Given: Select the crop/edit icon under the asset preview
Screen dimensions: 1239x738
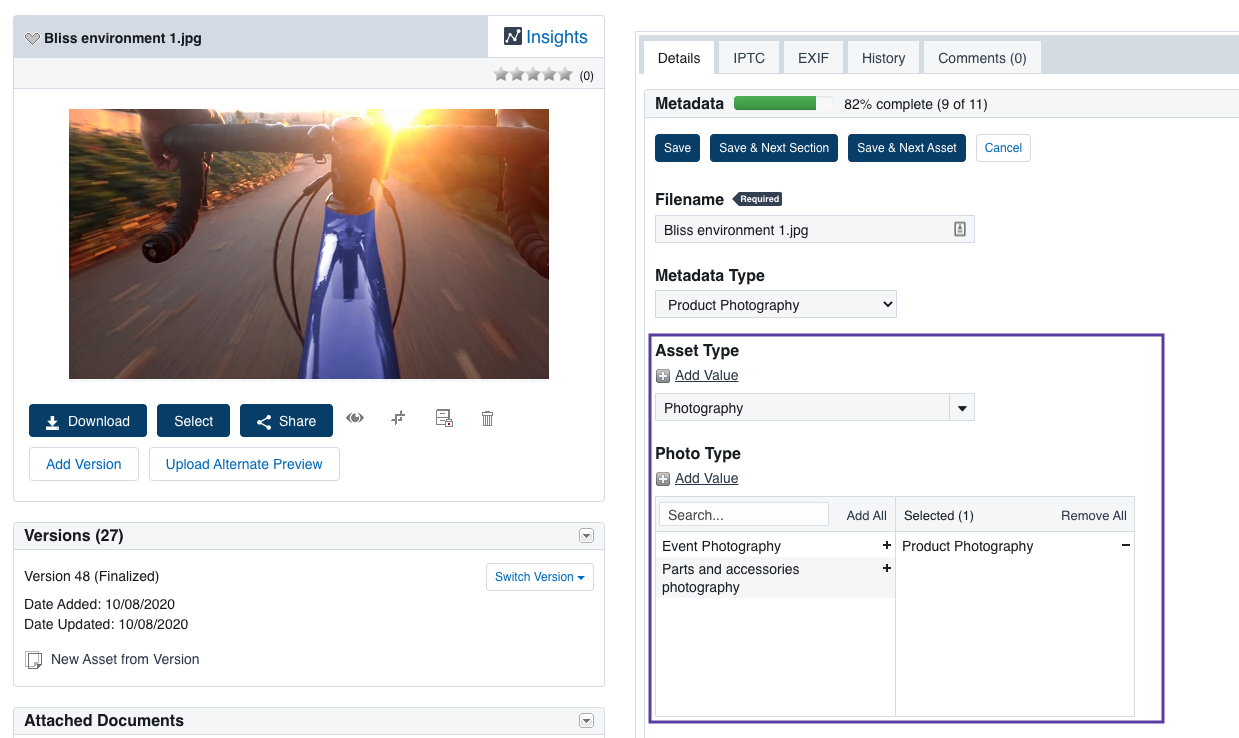Looking at the screenshot, I should click(398, 419).
